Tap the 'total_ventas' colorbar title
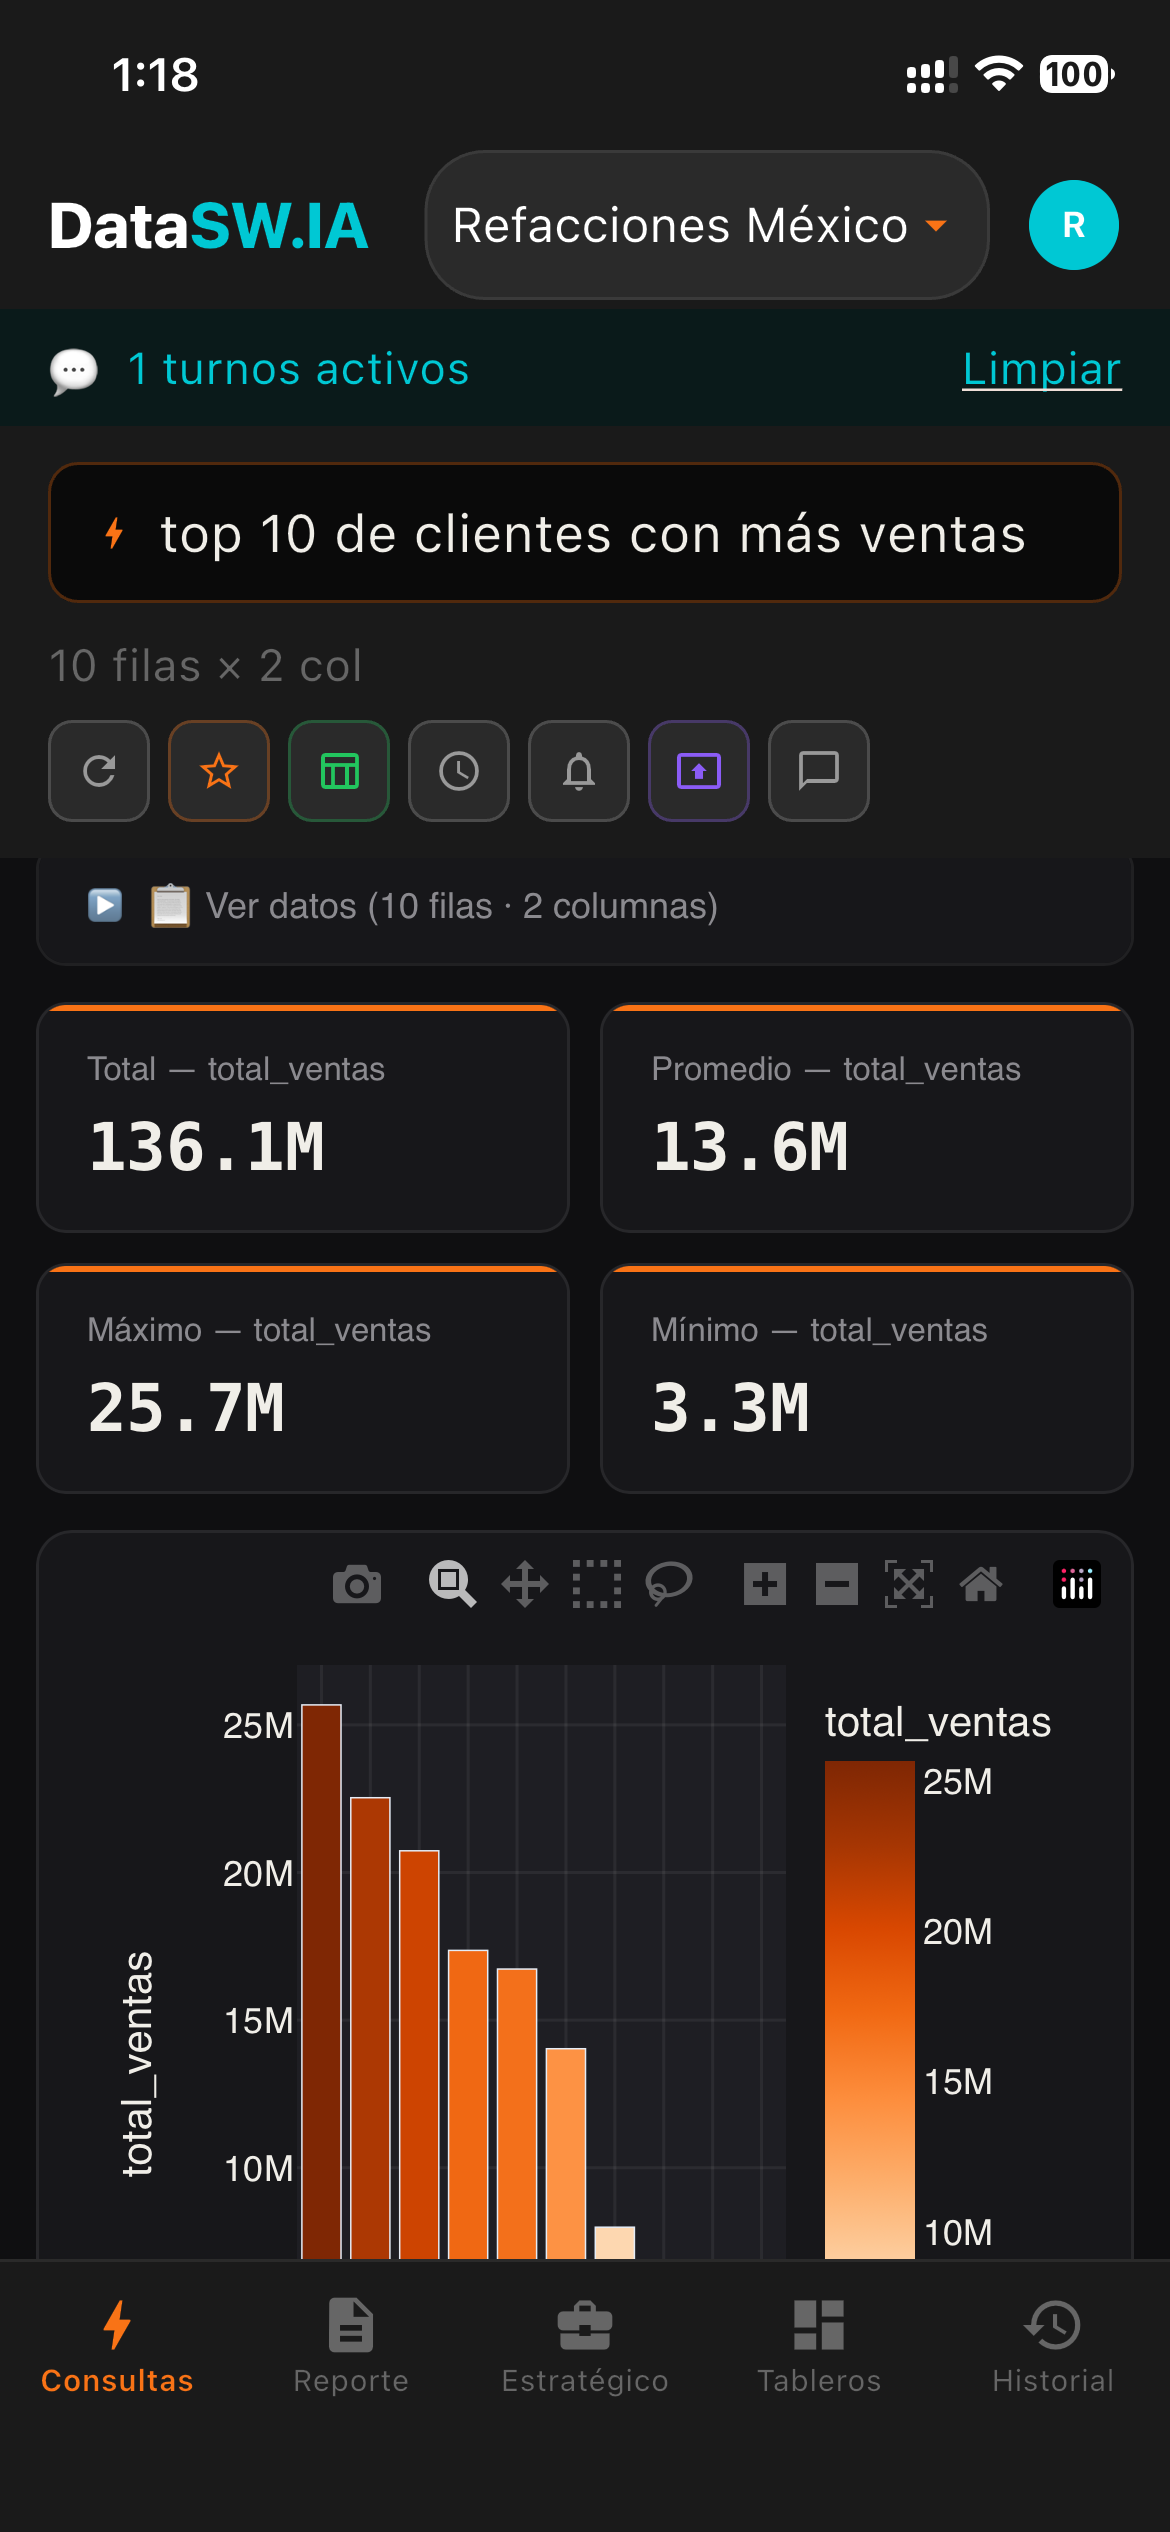Screen dimensions: 1170x2532 [938, 1722]
